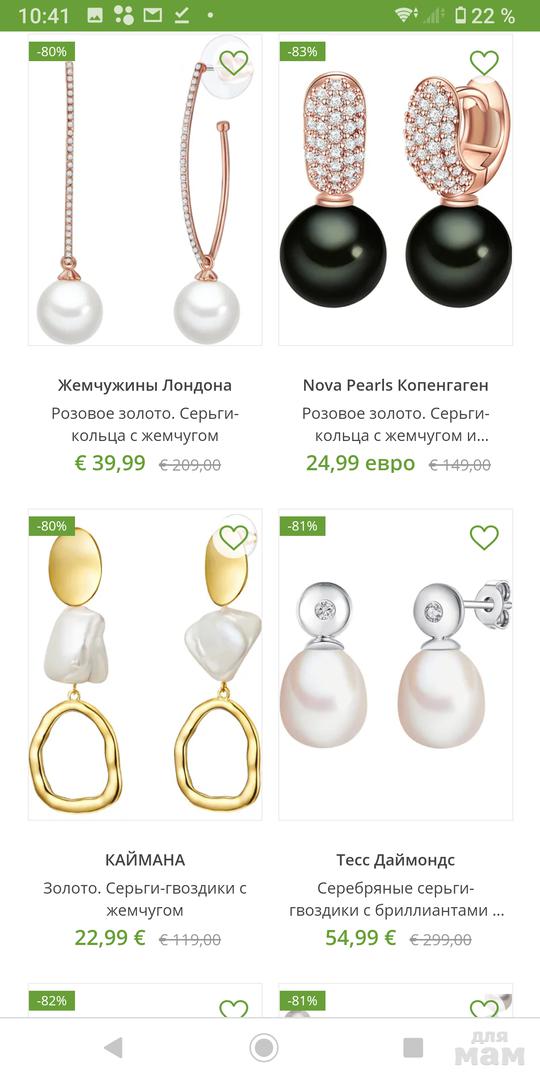Add the Тесс Даймондс earrings to favorites
The height and width of the screenshot is (1080, 540).
[484, 537]
